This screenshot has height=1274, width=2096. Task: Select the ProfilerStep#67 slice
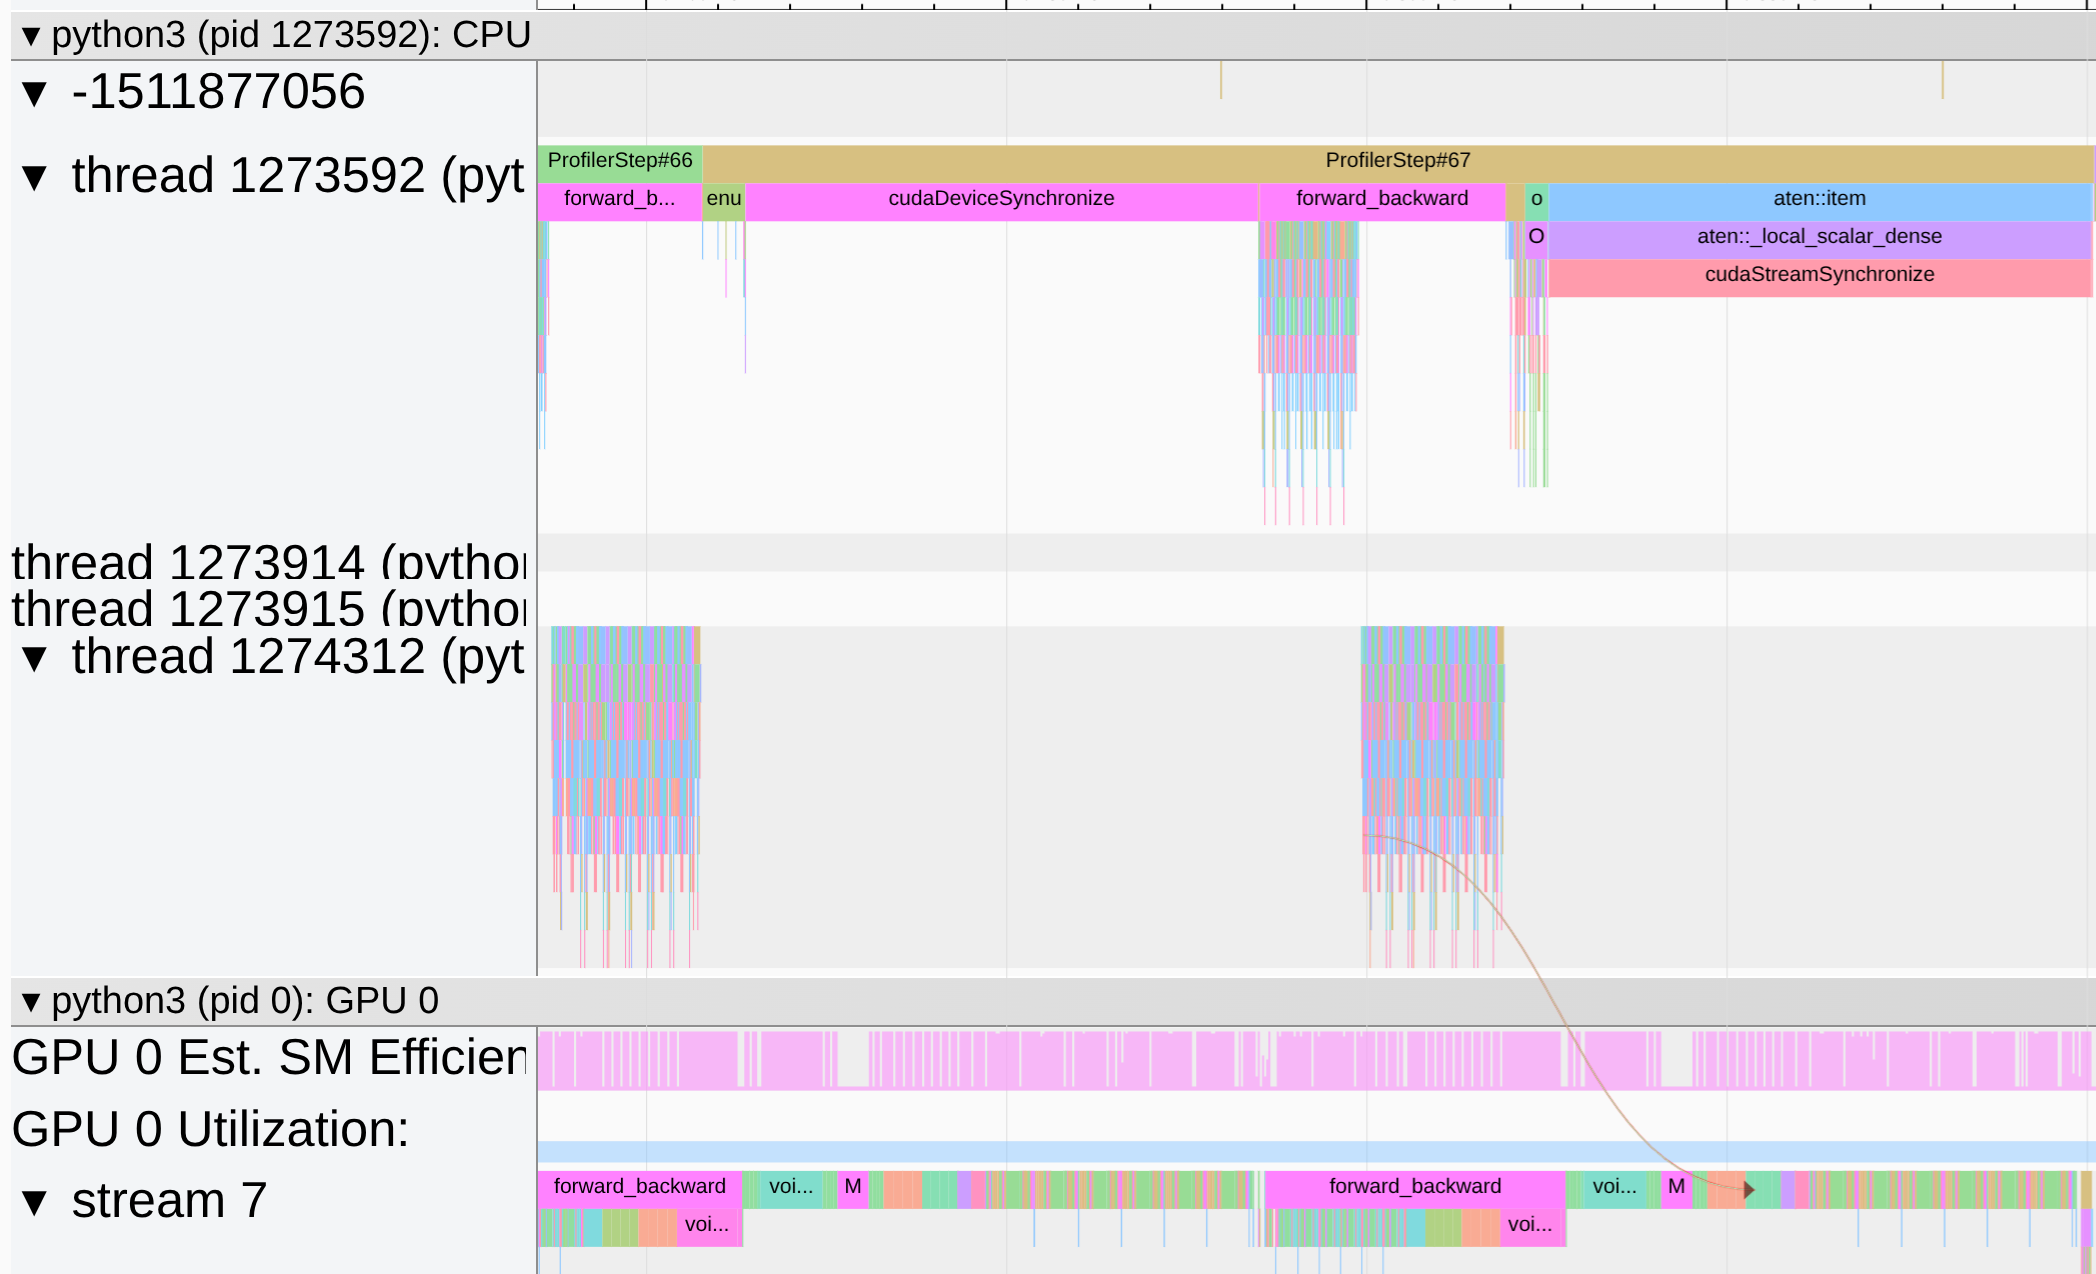coord(1397,161)
